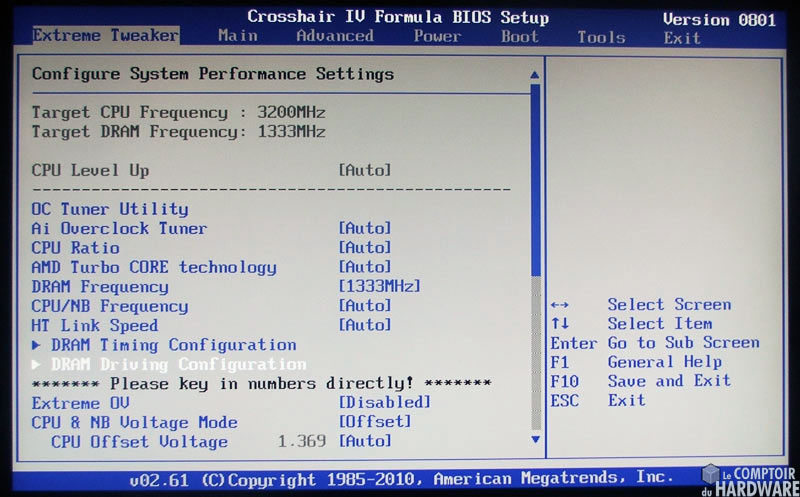
Task: Toggle Extreme OV [Disabled] value
Action: [x=385, y=402]
